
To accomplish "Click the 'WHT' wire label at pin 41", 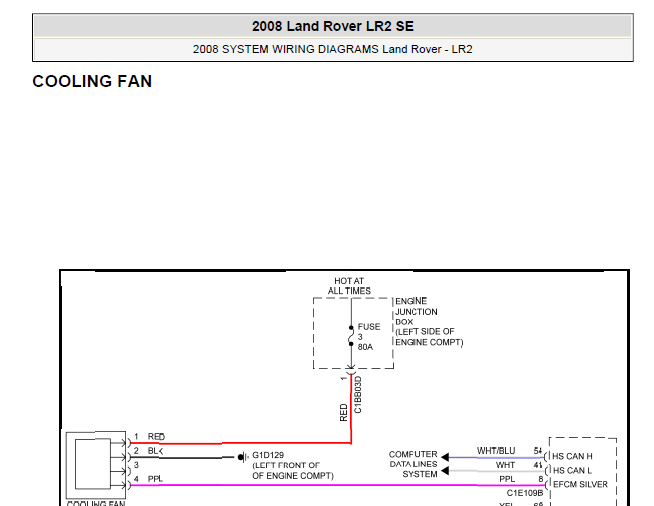I will point(506,465).
